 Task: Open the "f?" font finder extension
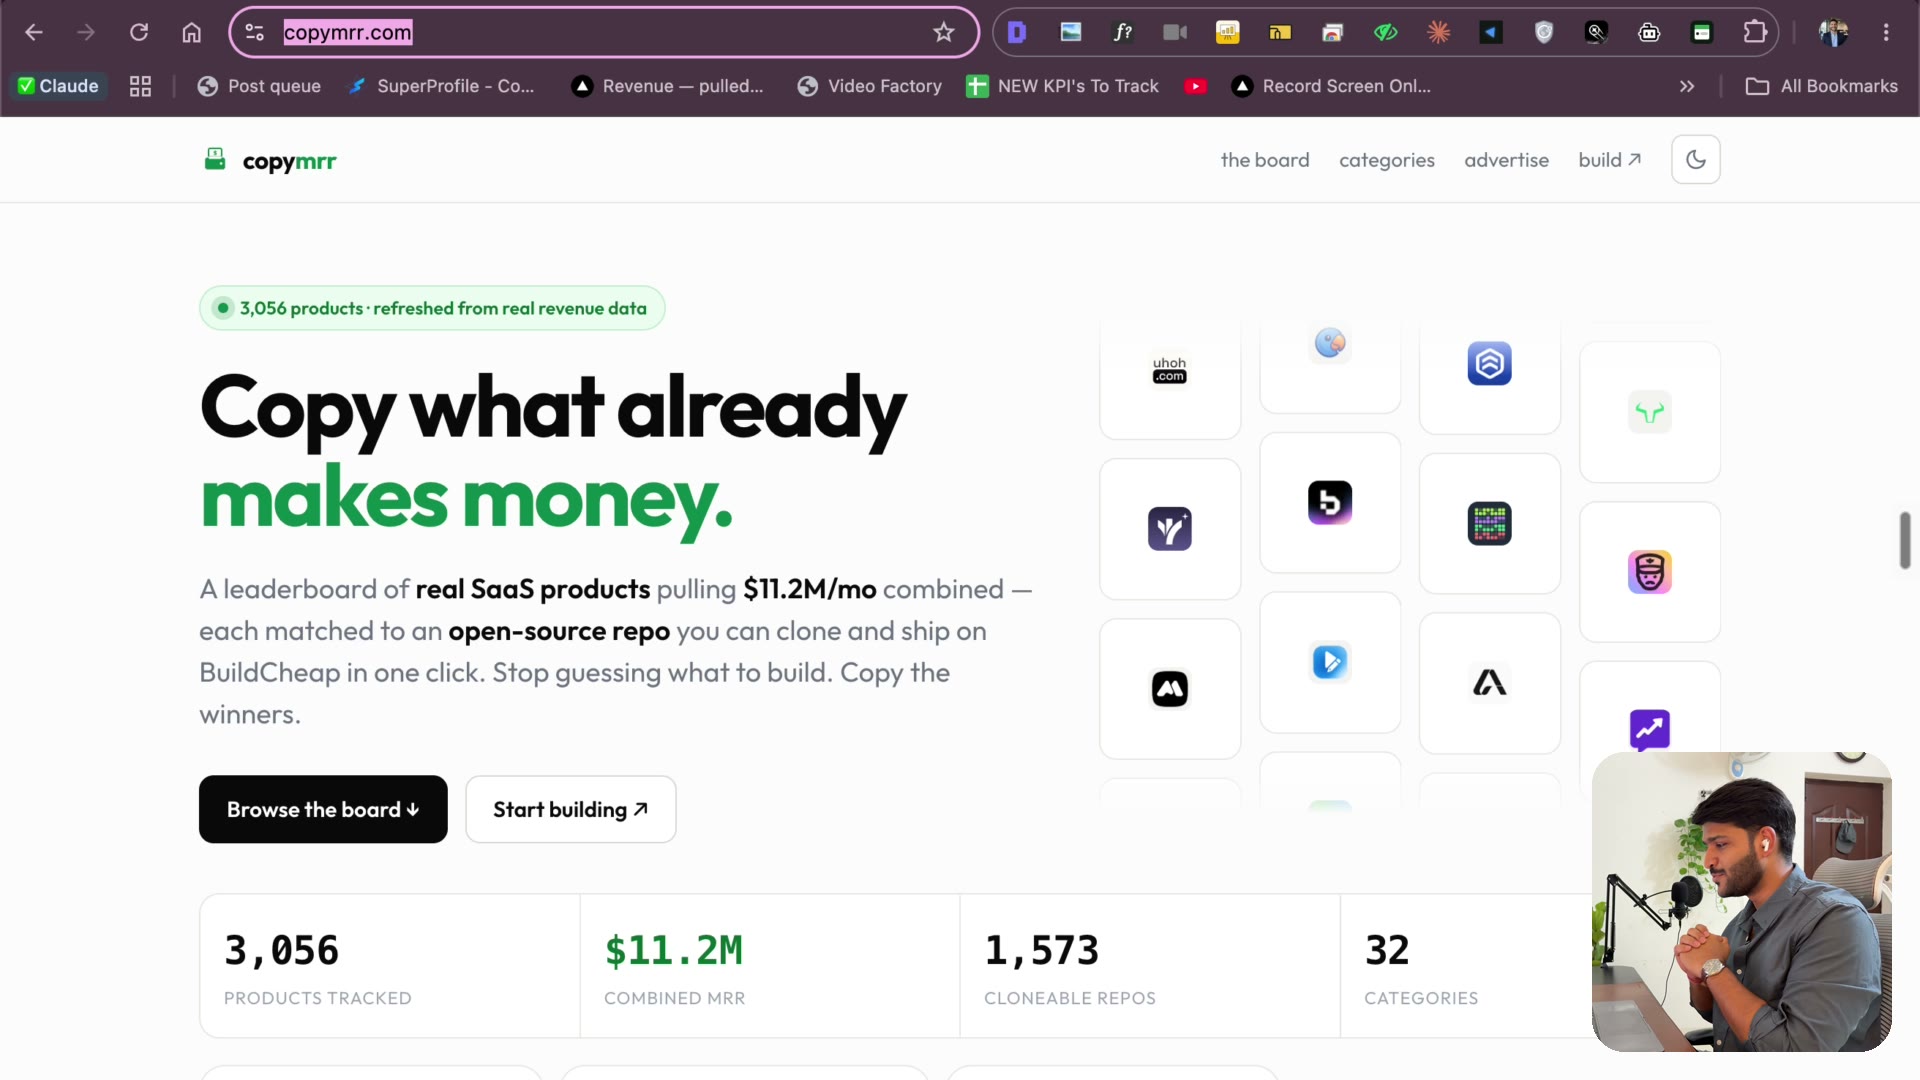click(x=1123, y=32)
